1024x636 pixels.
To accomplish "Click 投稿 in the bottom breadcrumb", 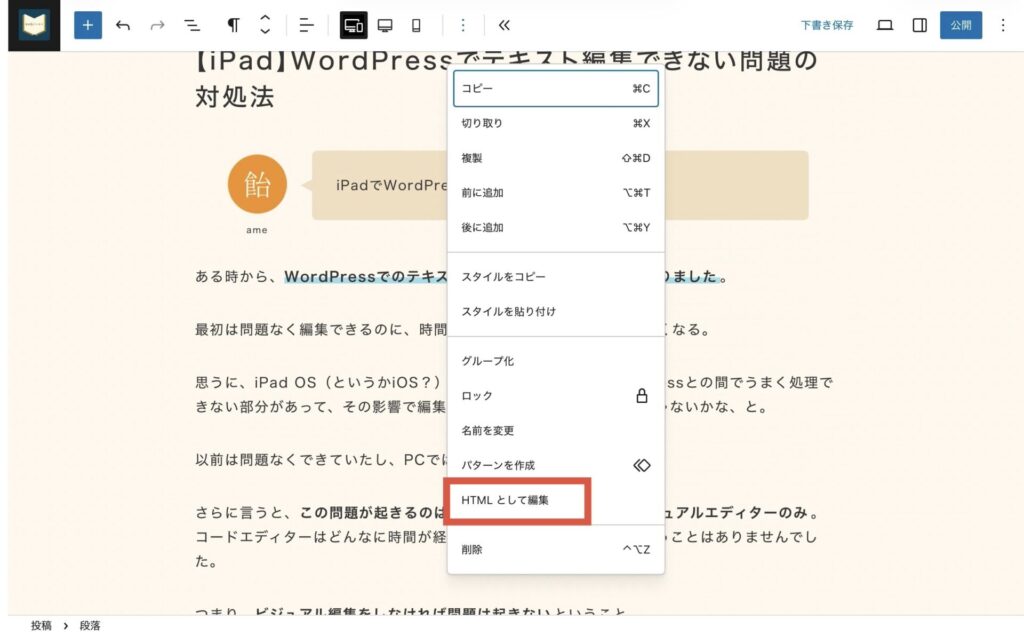I will [41, 625].
